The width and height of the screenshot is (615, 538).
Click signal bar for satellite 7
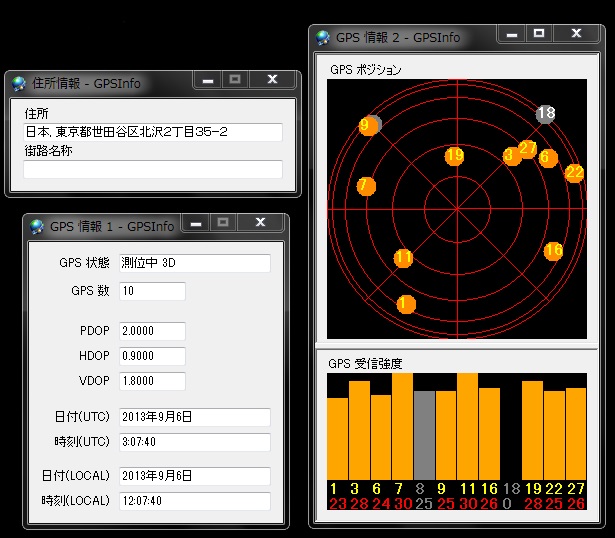click(x=402, y=426)
